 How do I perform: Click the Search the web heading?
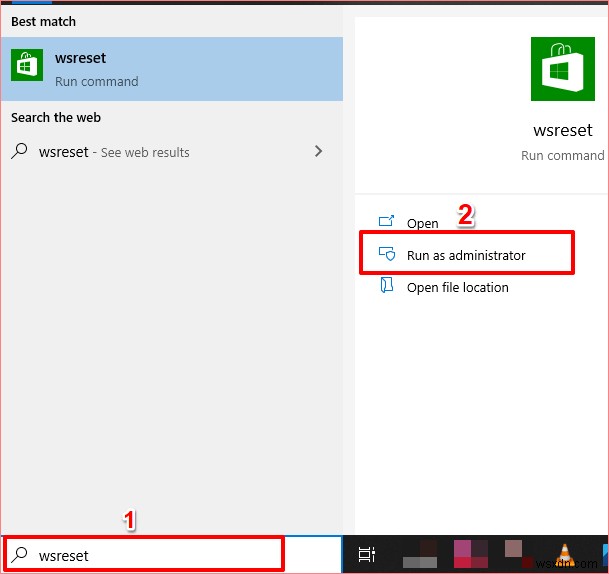point(56,117)
